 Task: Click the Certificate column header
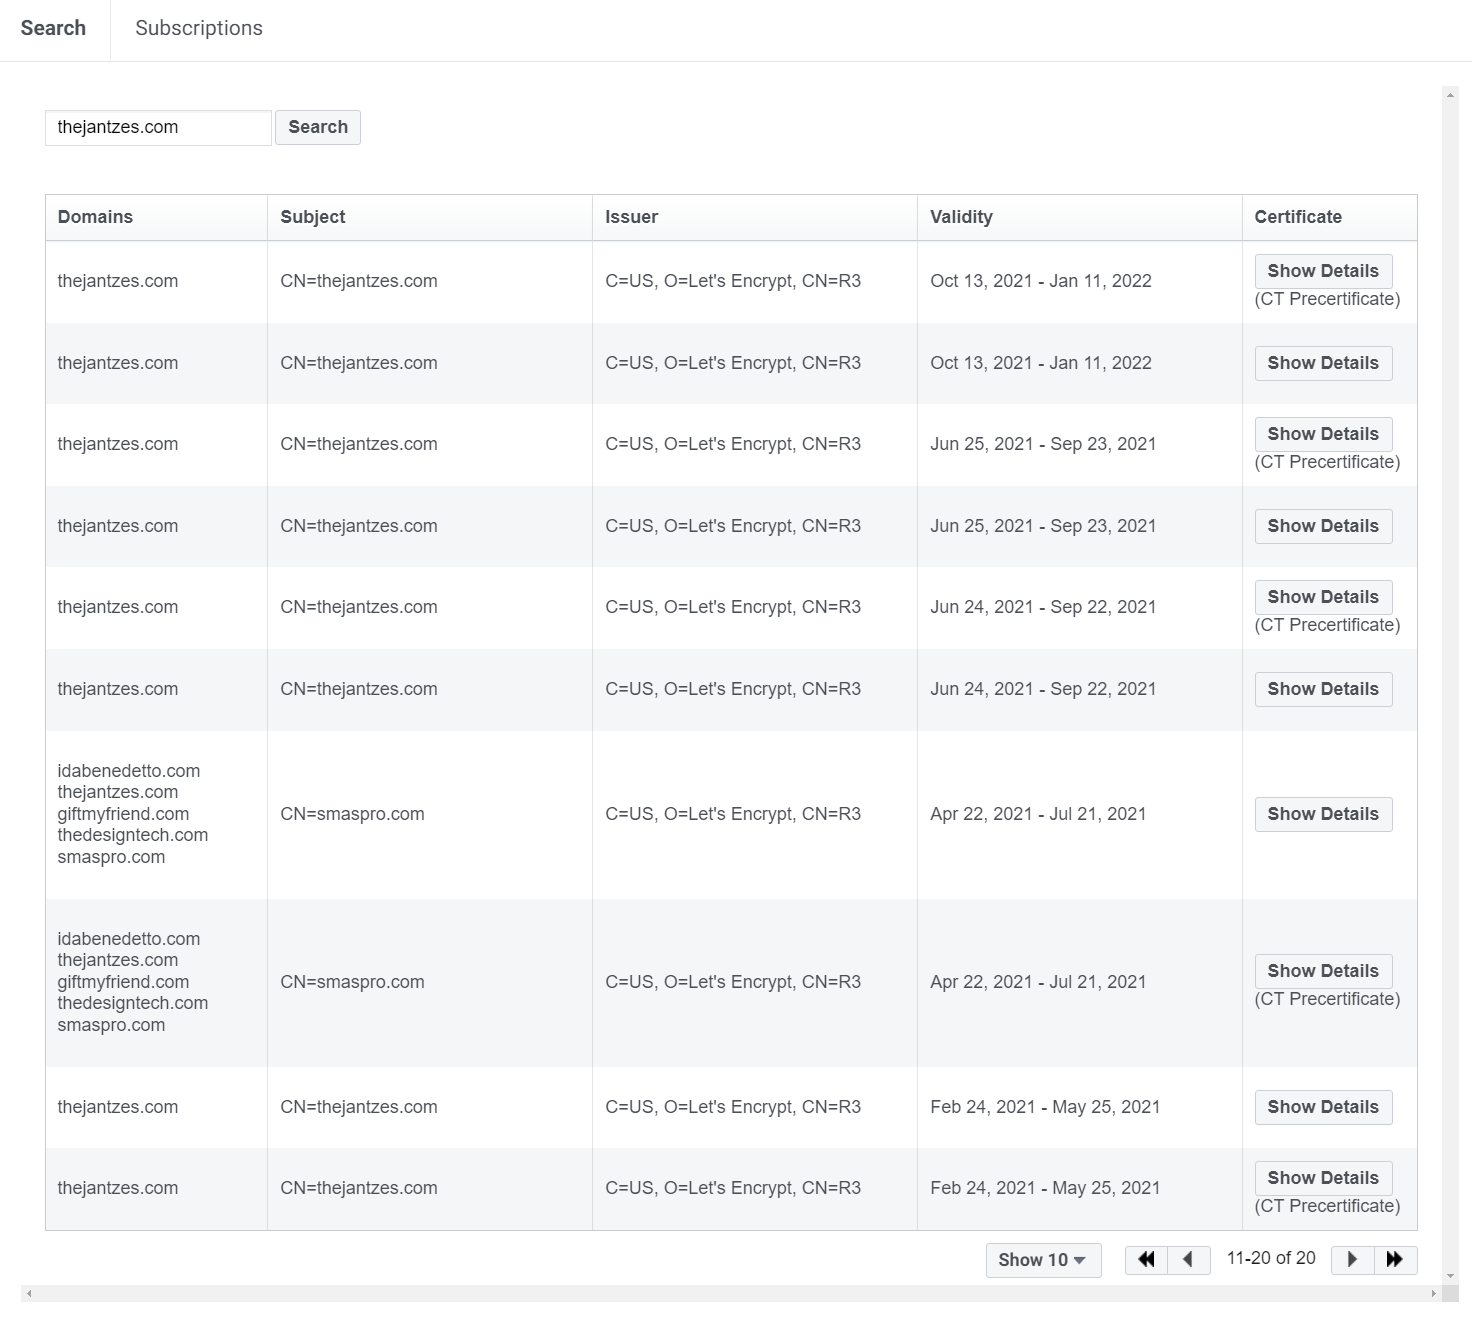coord(1329,217)
